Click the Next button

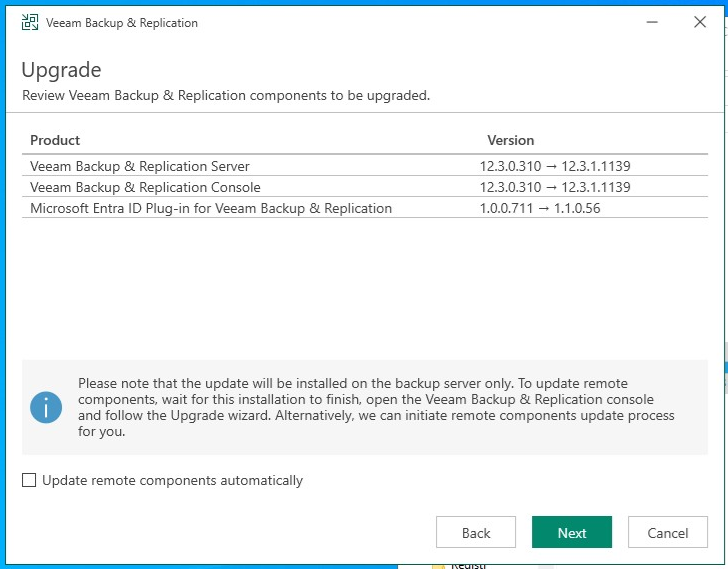click(x=572, y=532)
